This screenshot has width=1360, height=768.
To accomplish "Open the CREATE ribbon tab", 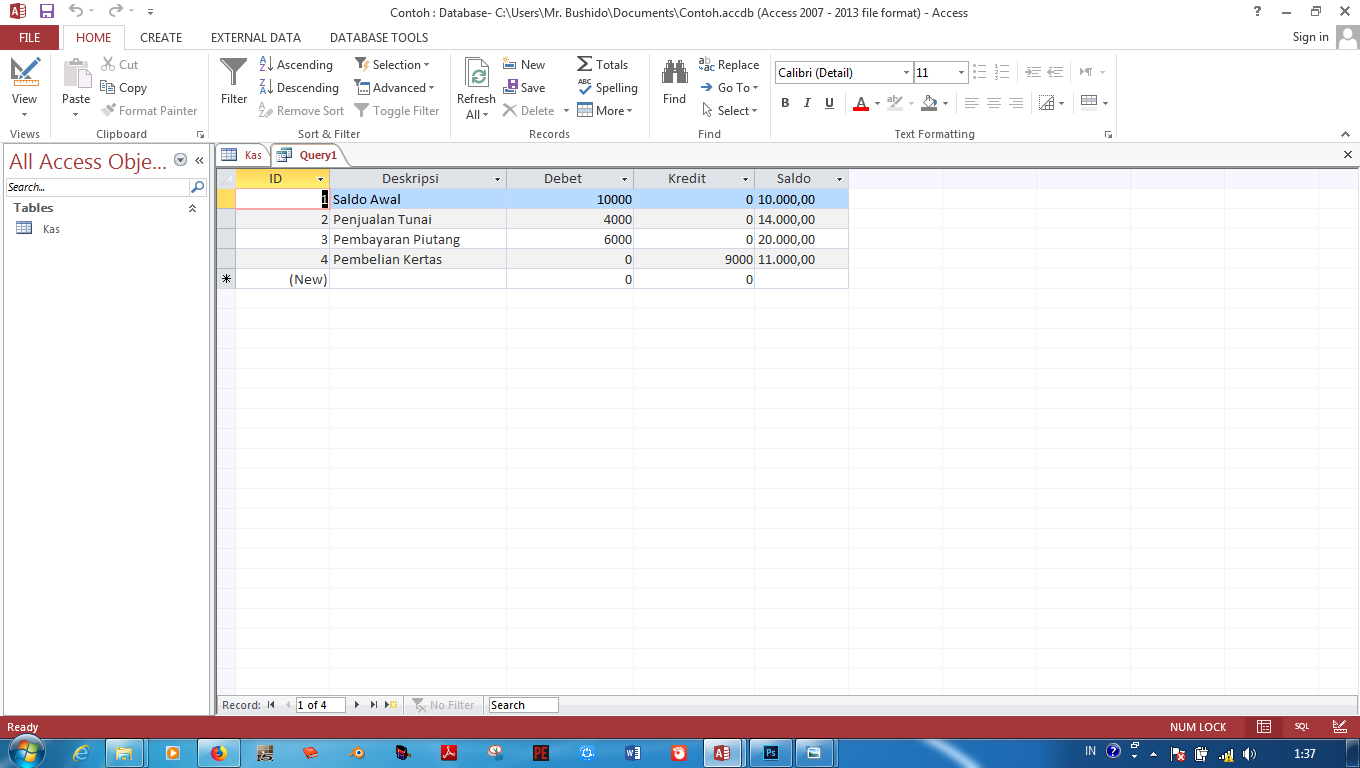I will 161,37.
